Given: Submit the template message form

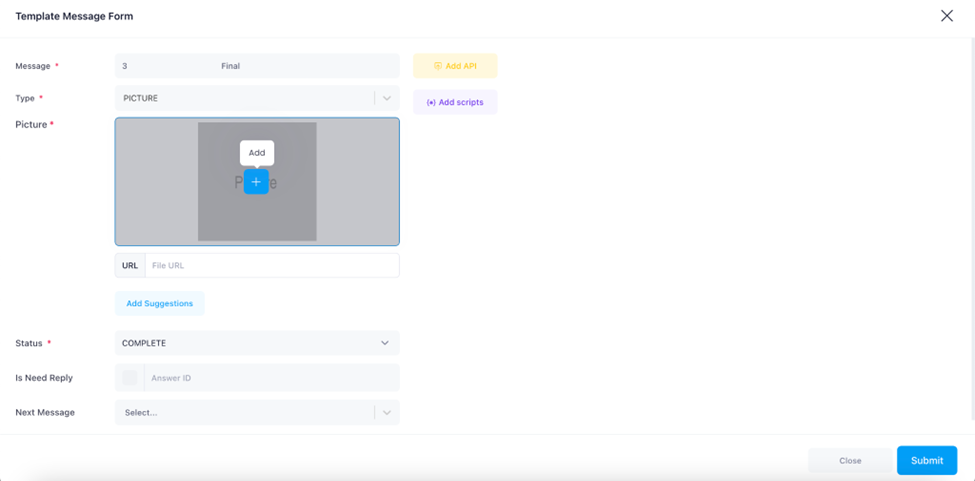Looking at the screenshot, I should coord(926,460).
